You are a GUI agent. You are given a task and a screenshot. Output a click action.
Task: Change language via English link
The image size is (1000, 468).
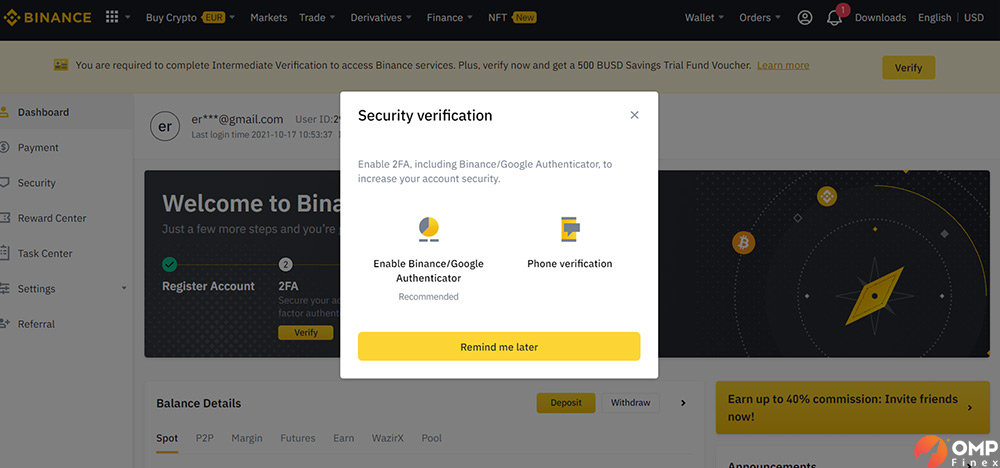click(x=934, y=18)
